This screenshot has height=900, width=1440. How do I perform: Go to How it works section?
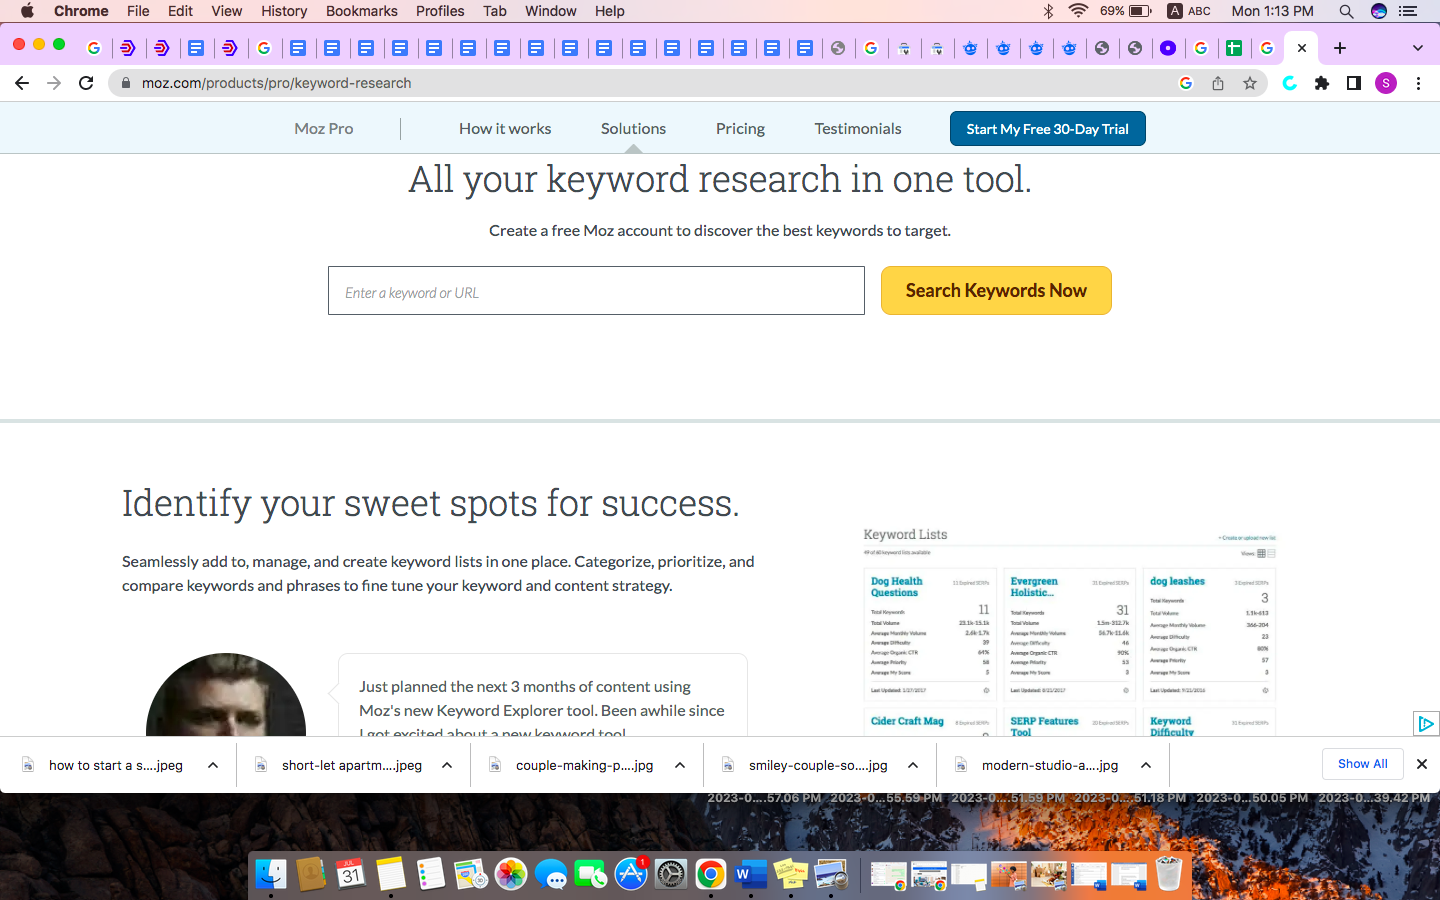click(x=505, y=129)
